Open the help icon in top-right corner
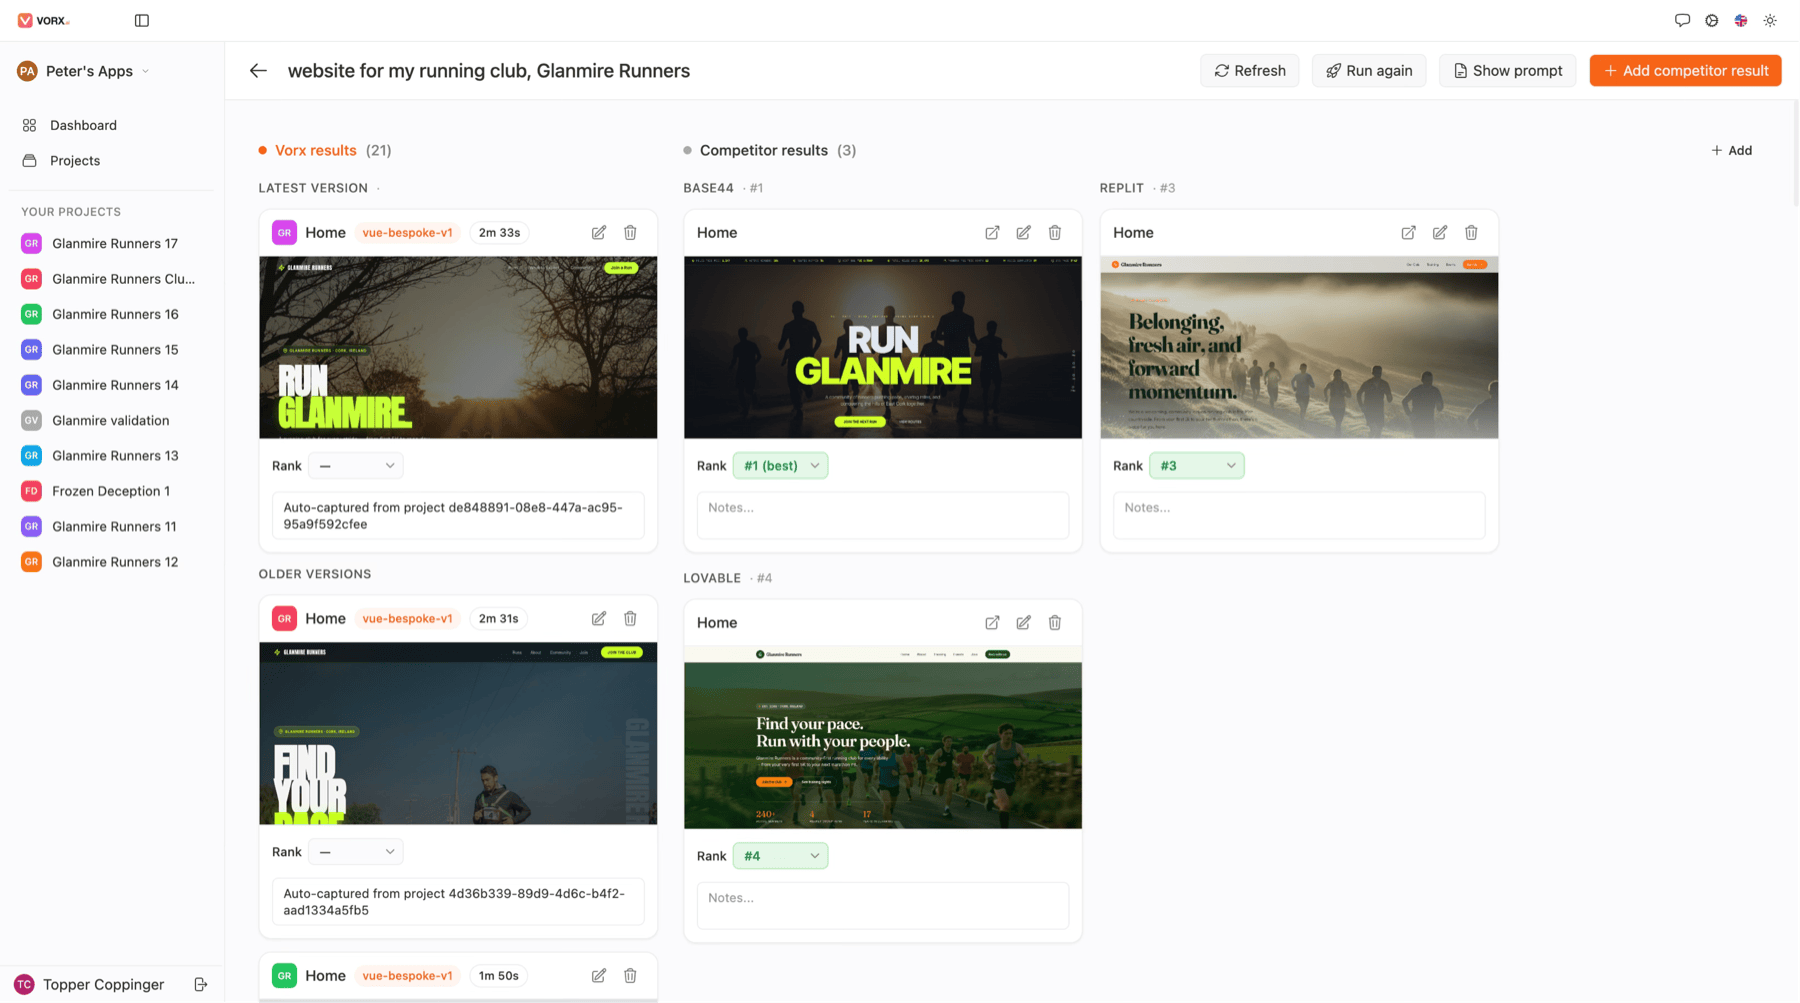 [1712, 20]
